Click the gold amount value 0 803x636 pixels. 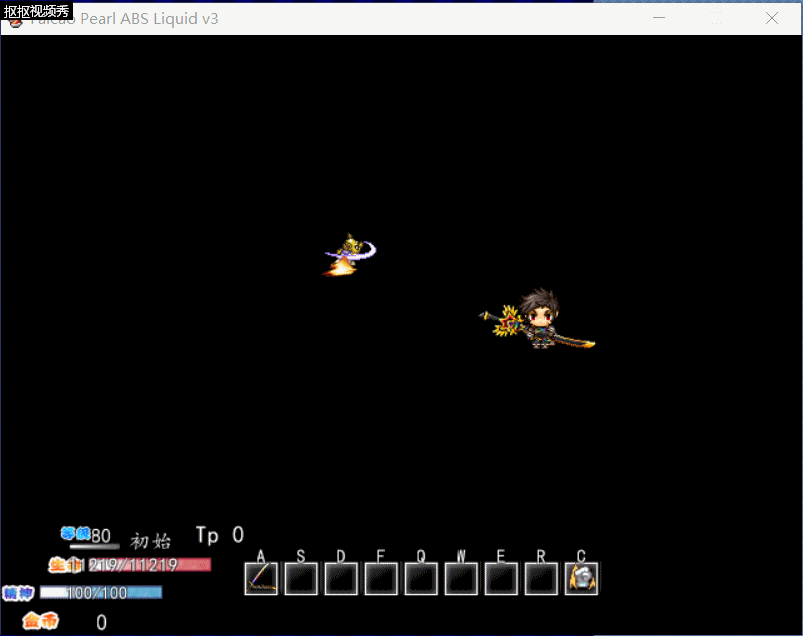[x=101, y=622]
